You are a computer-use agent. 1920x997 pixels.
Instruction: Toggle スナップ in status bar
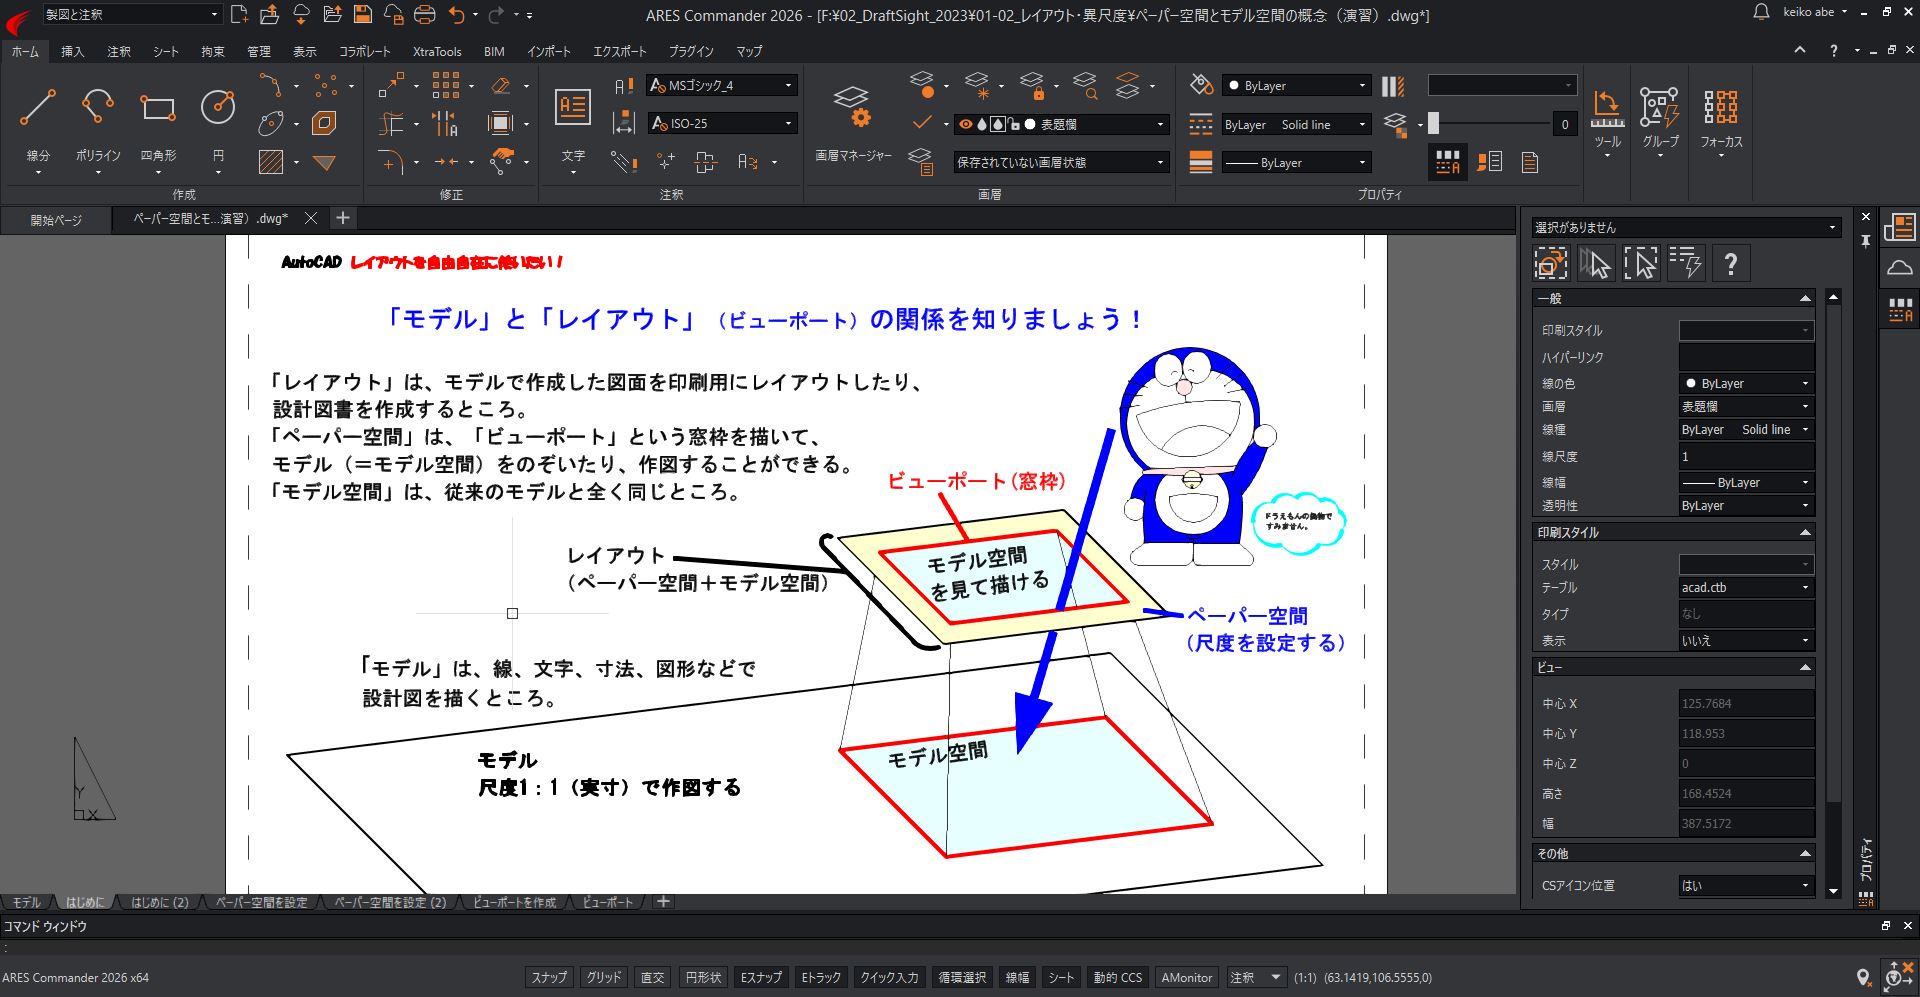pyautogui.click(x=549, y=977)
